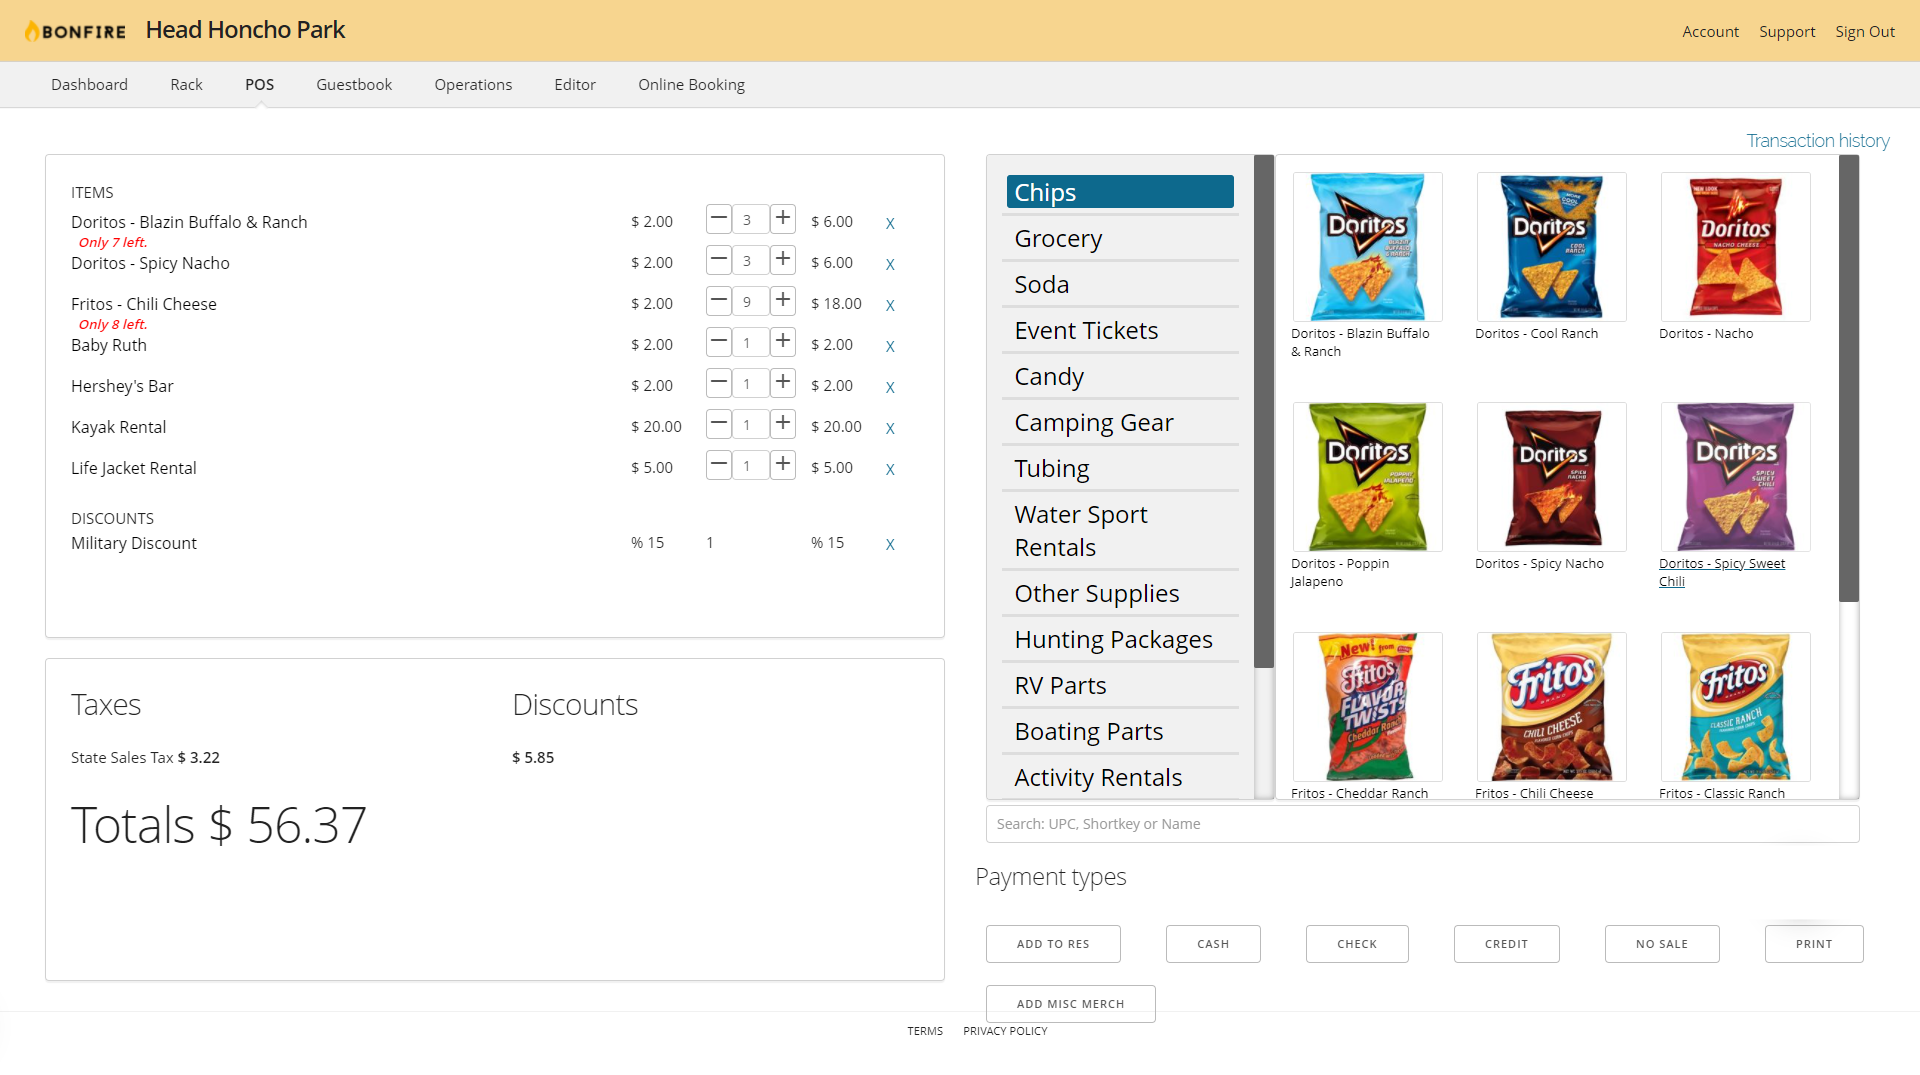Select the Hunting Packages category

tap(1120, 640)
